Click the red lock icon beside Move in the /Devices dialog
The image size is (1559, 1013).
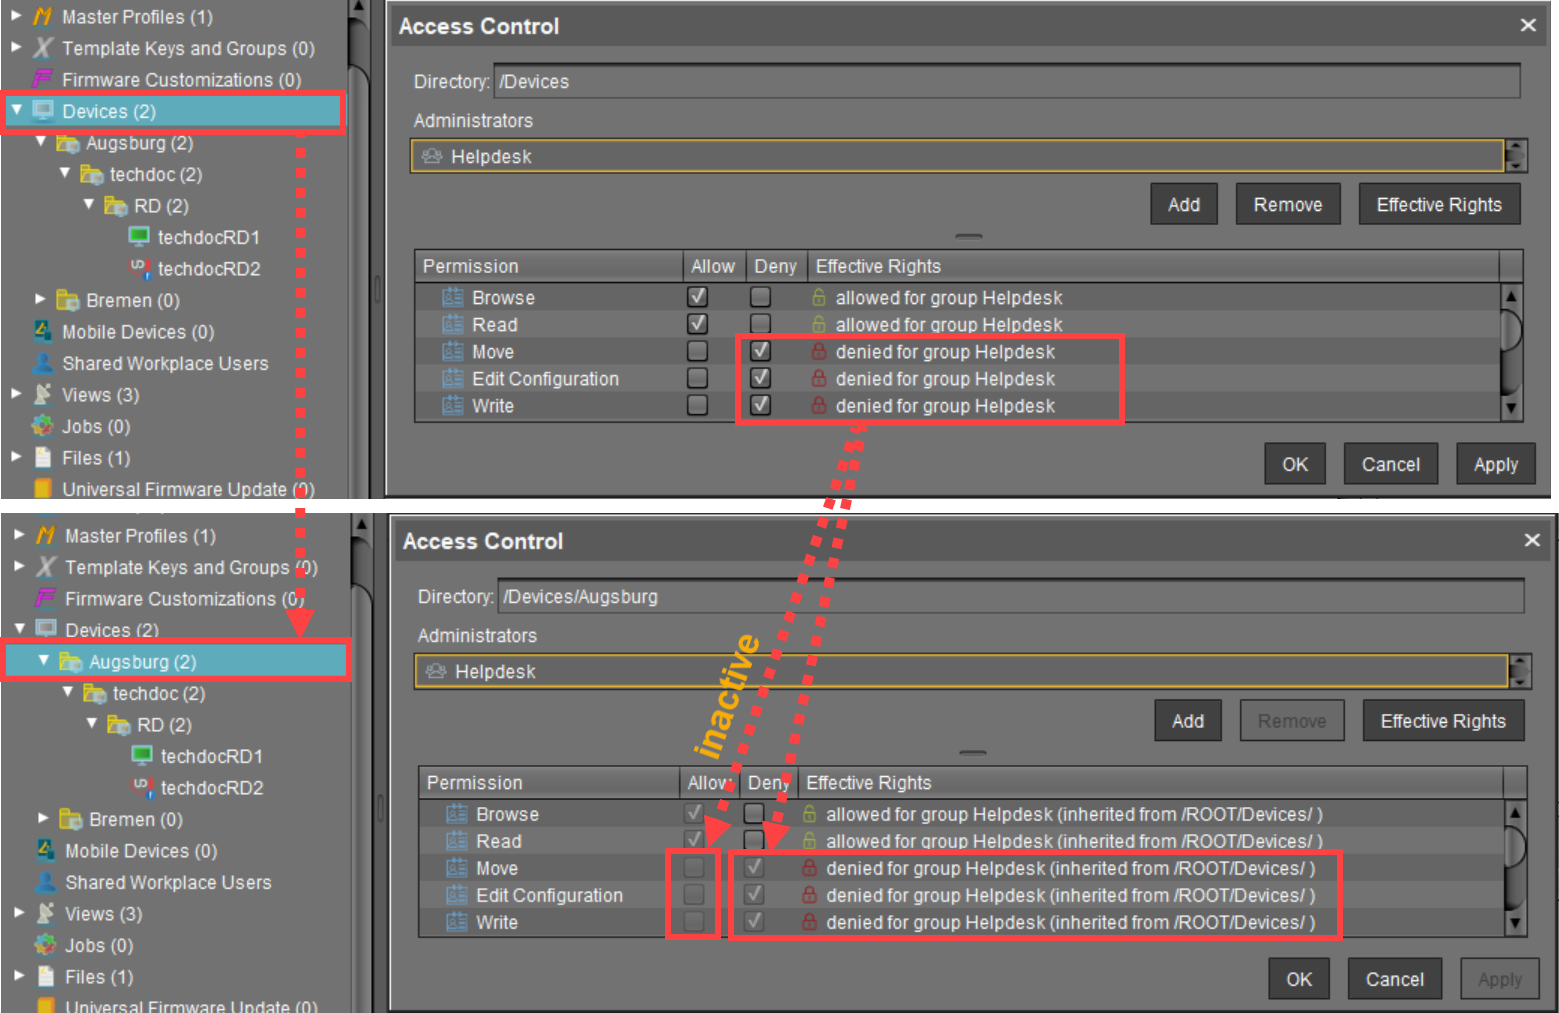click(818, 351)
